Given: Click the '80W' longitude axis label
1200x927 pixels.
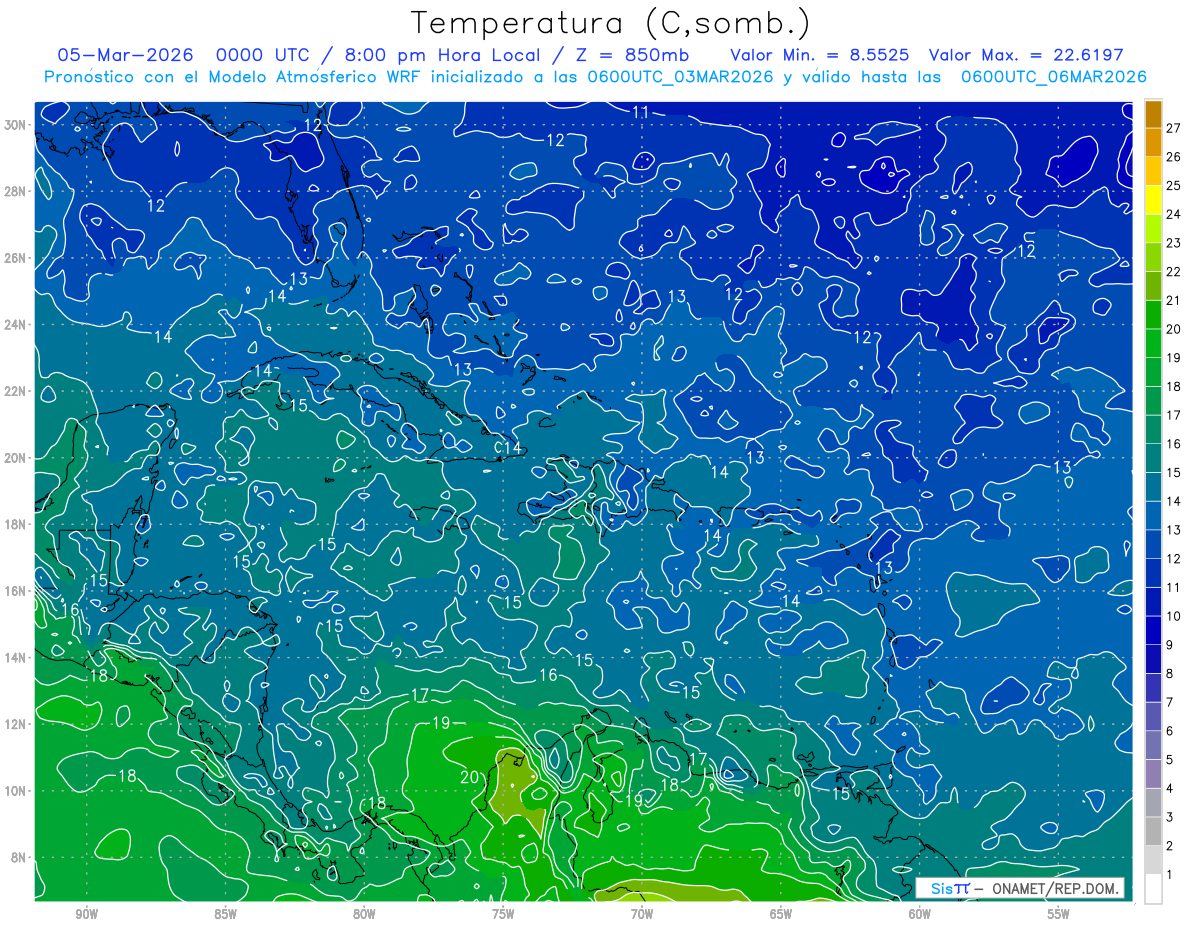Looking at the screenshot, I should click(x=364, y=914).
